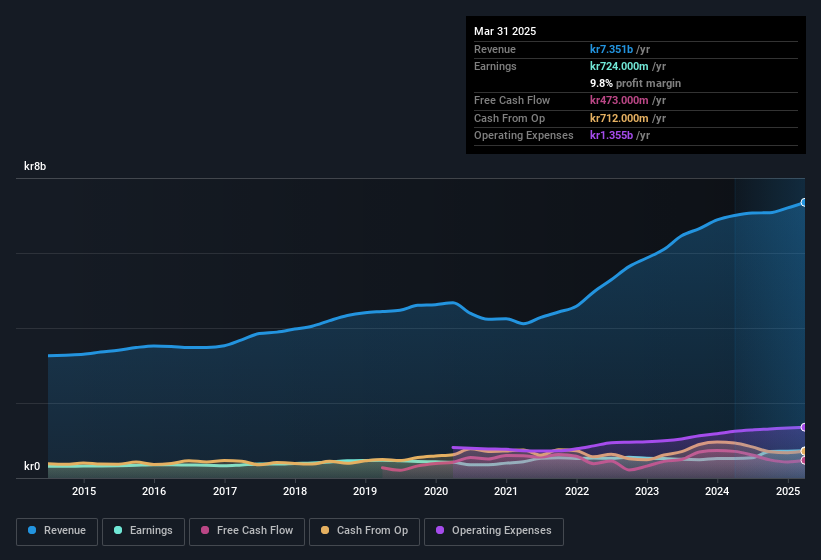821x560 pixels.
Task: Click the kr0 y-axis label
Action: (x=32, y=466)
